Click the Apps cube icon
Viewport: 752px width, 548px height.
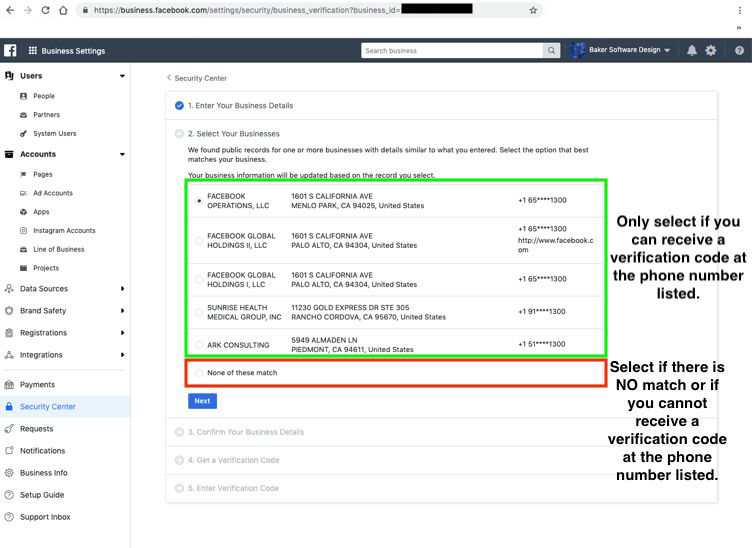pyautogui.click(x=24, y=211)
